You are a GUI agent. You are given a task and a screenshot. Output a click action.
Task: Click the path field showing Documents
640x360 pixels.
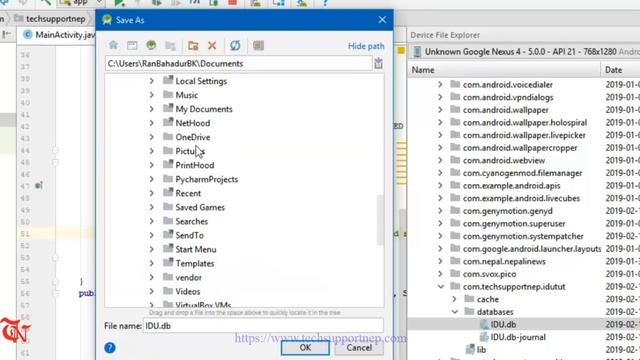coord(238,64)
